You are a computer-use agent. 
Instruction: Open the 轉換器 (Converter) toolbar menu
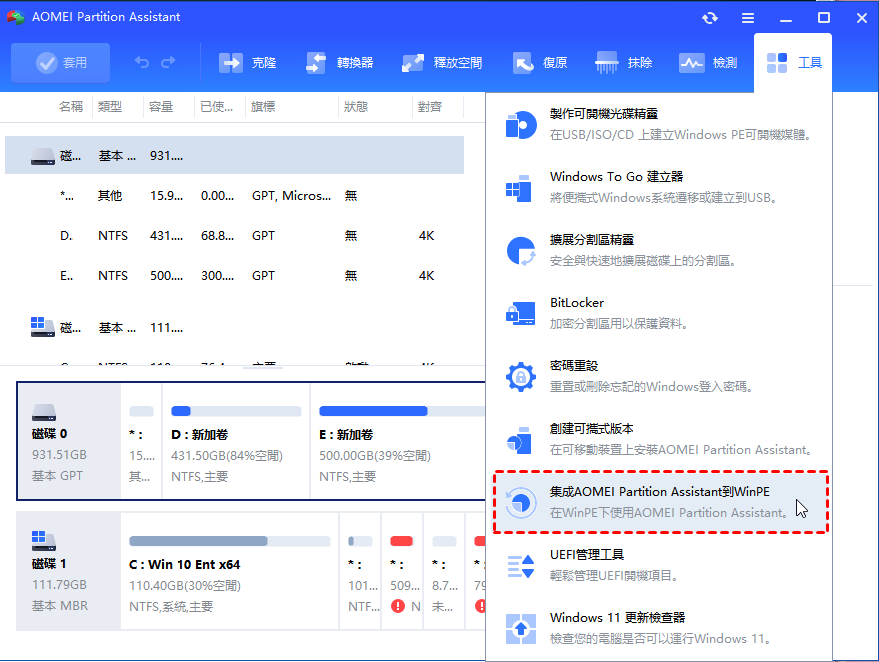pos(340,63)
